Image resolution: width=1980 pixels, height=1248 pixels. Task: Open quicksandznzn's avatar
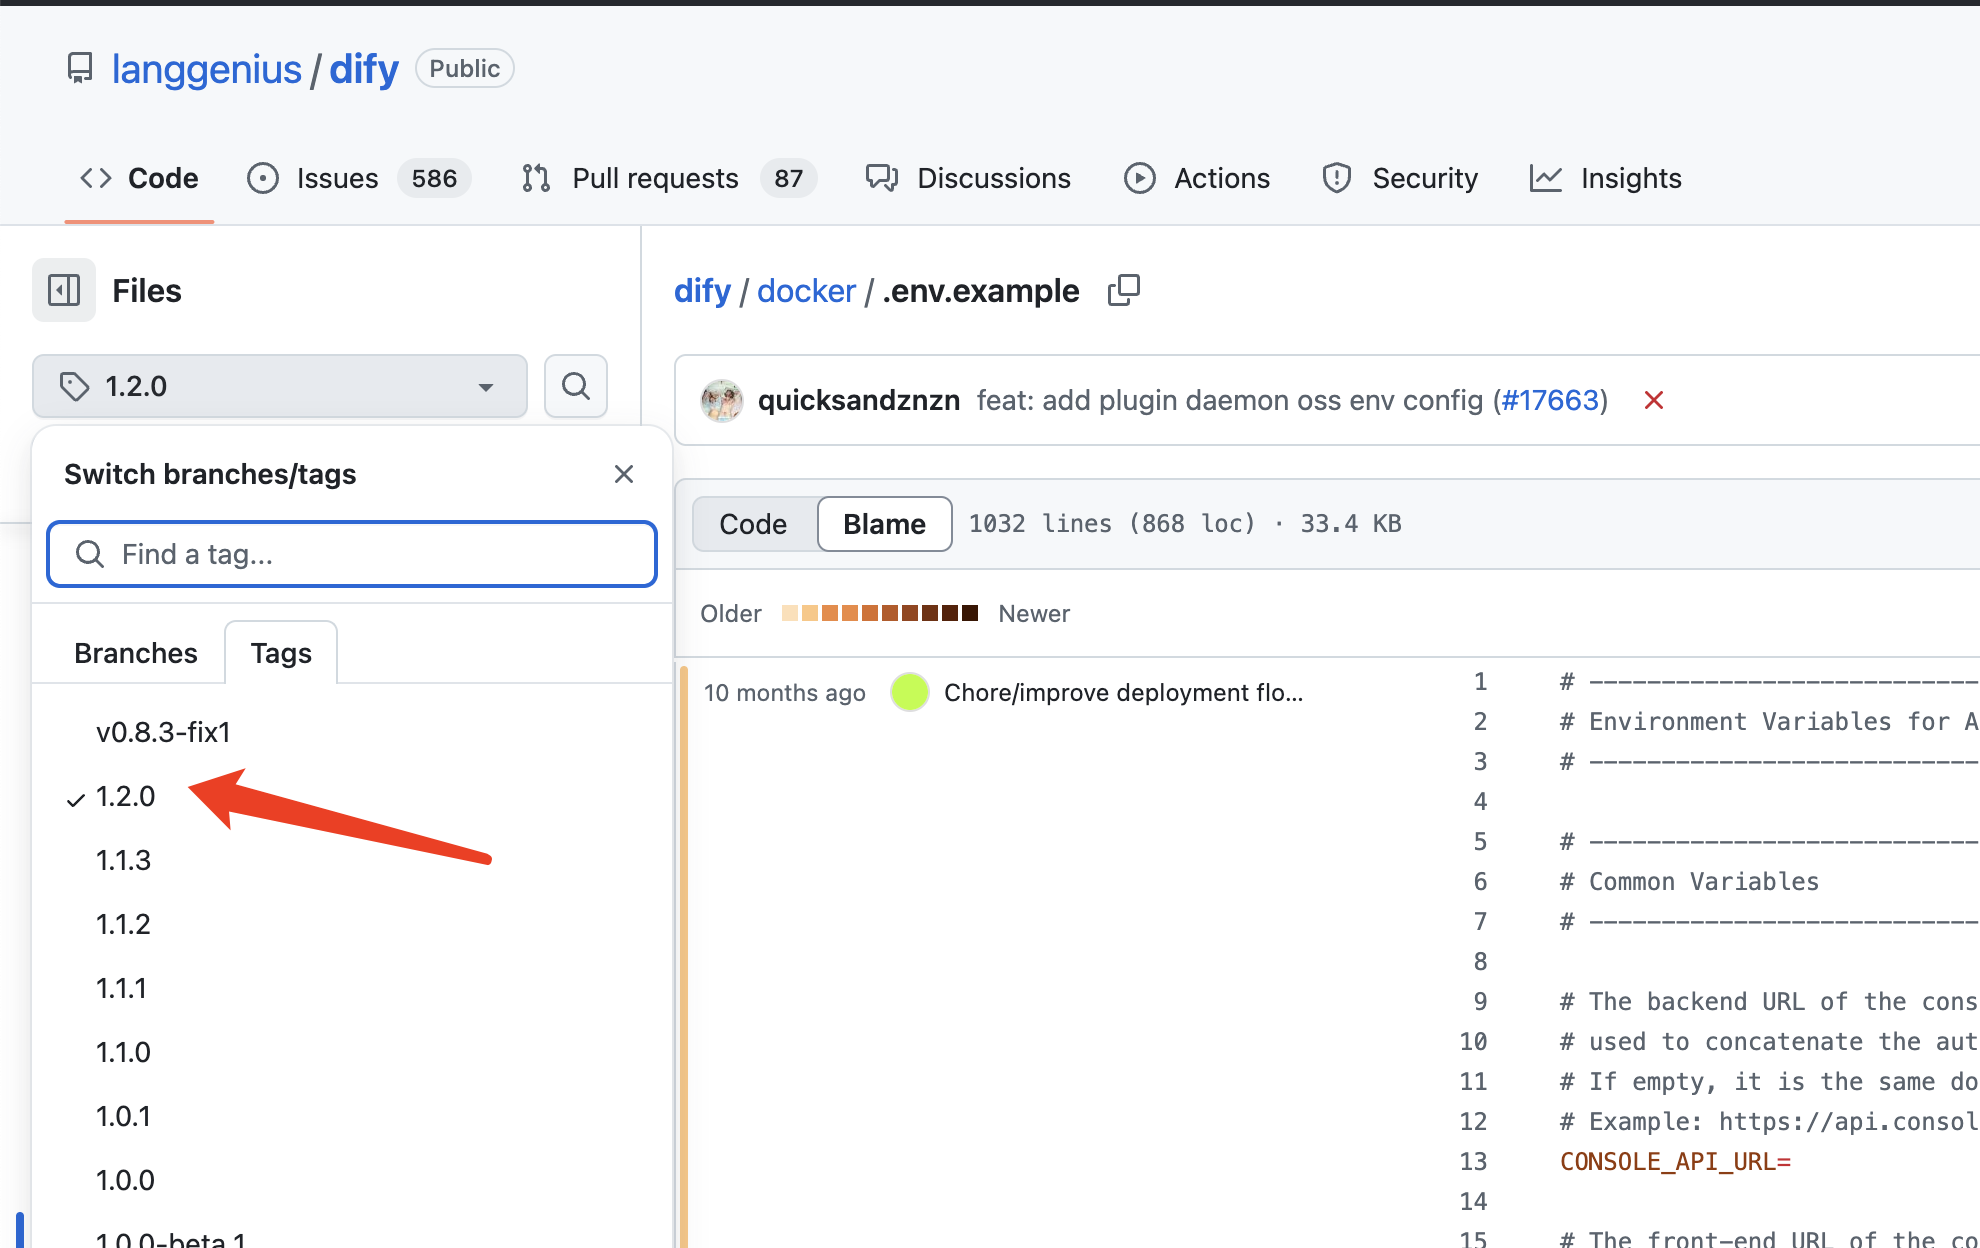[722, 400]
